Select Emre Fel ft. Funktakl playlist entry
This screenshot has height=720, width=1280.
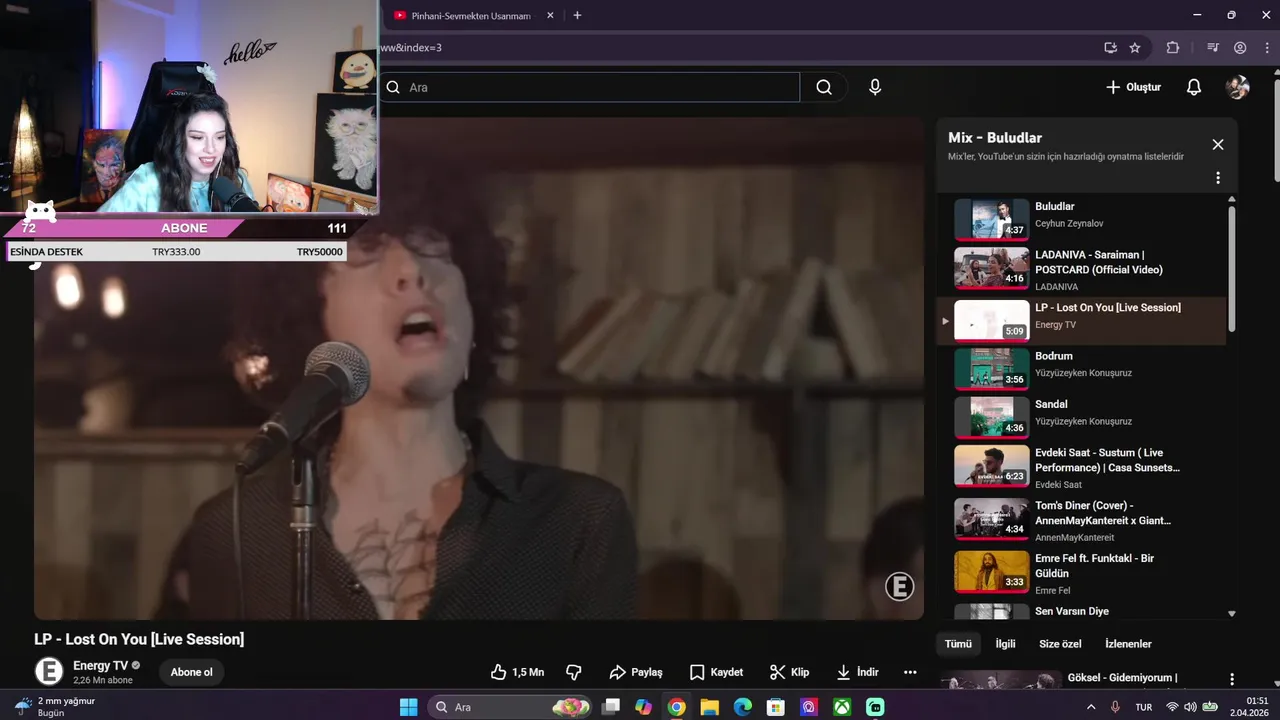[x=1082, y=573]
